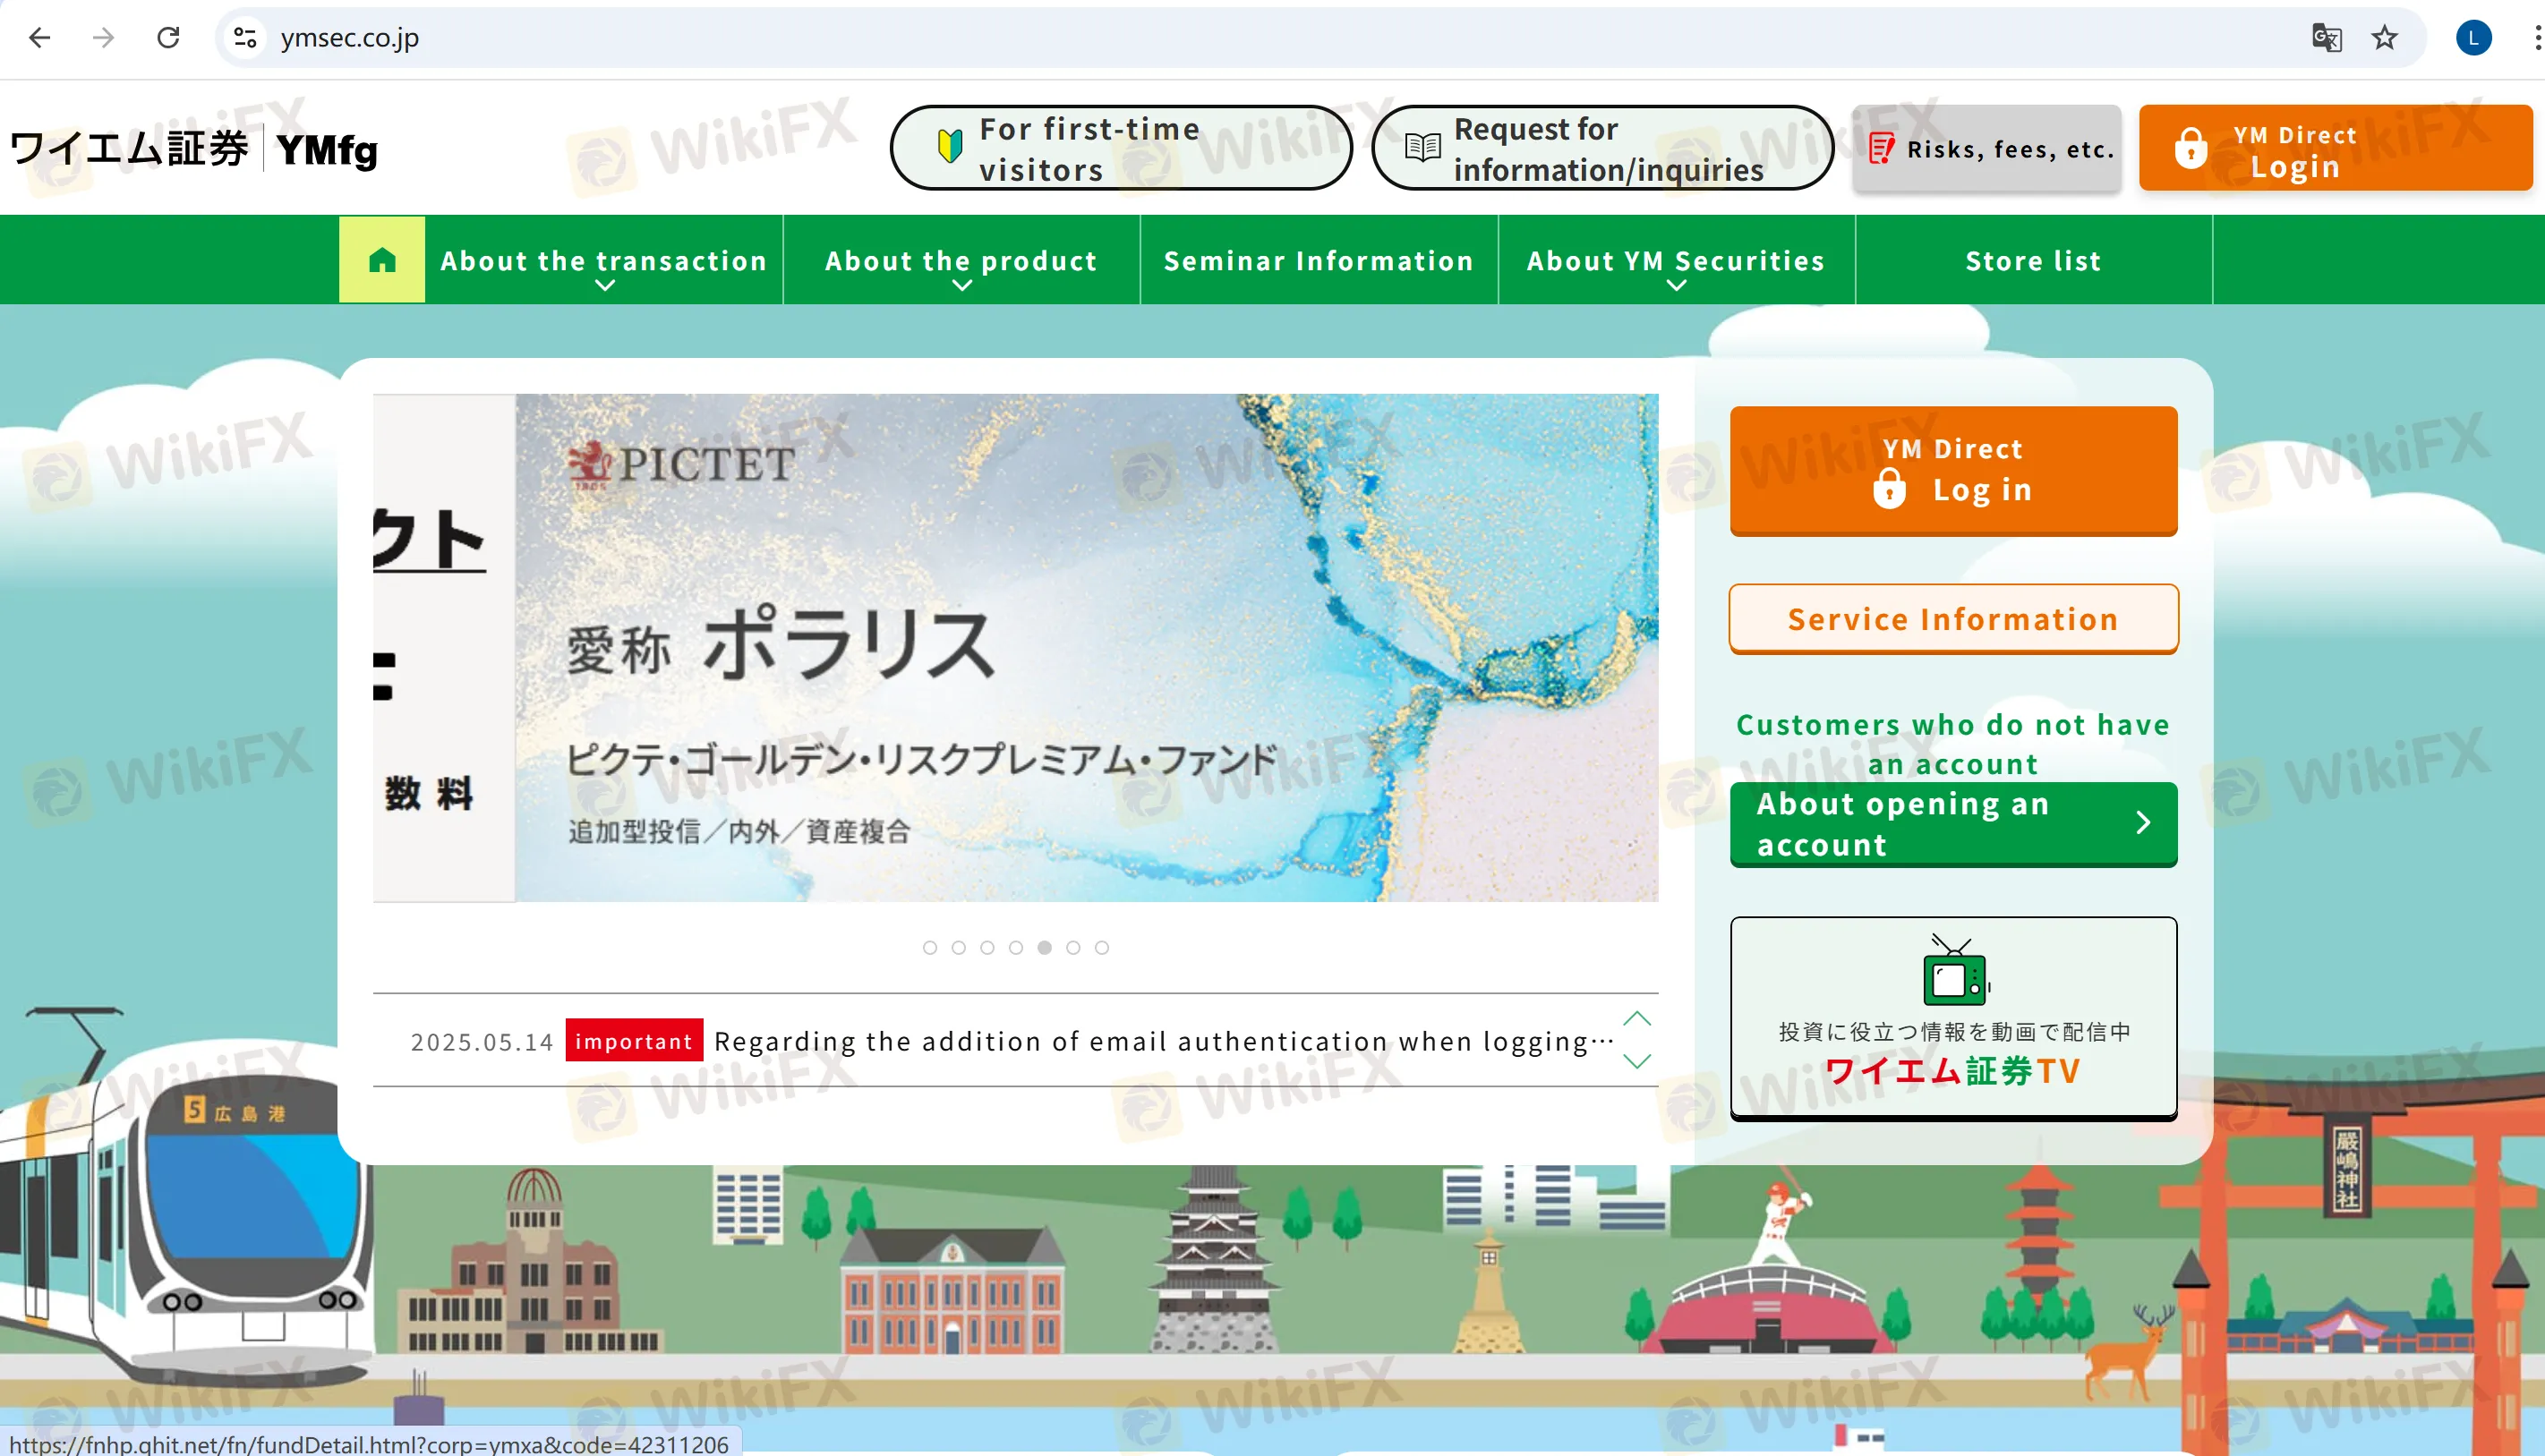The image size is (2545, 1456).
Task: Select fifth active carousel dot
Action: pyautogui.click(x=1044, y=947)
